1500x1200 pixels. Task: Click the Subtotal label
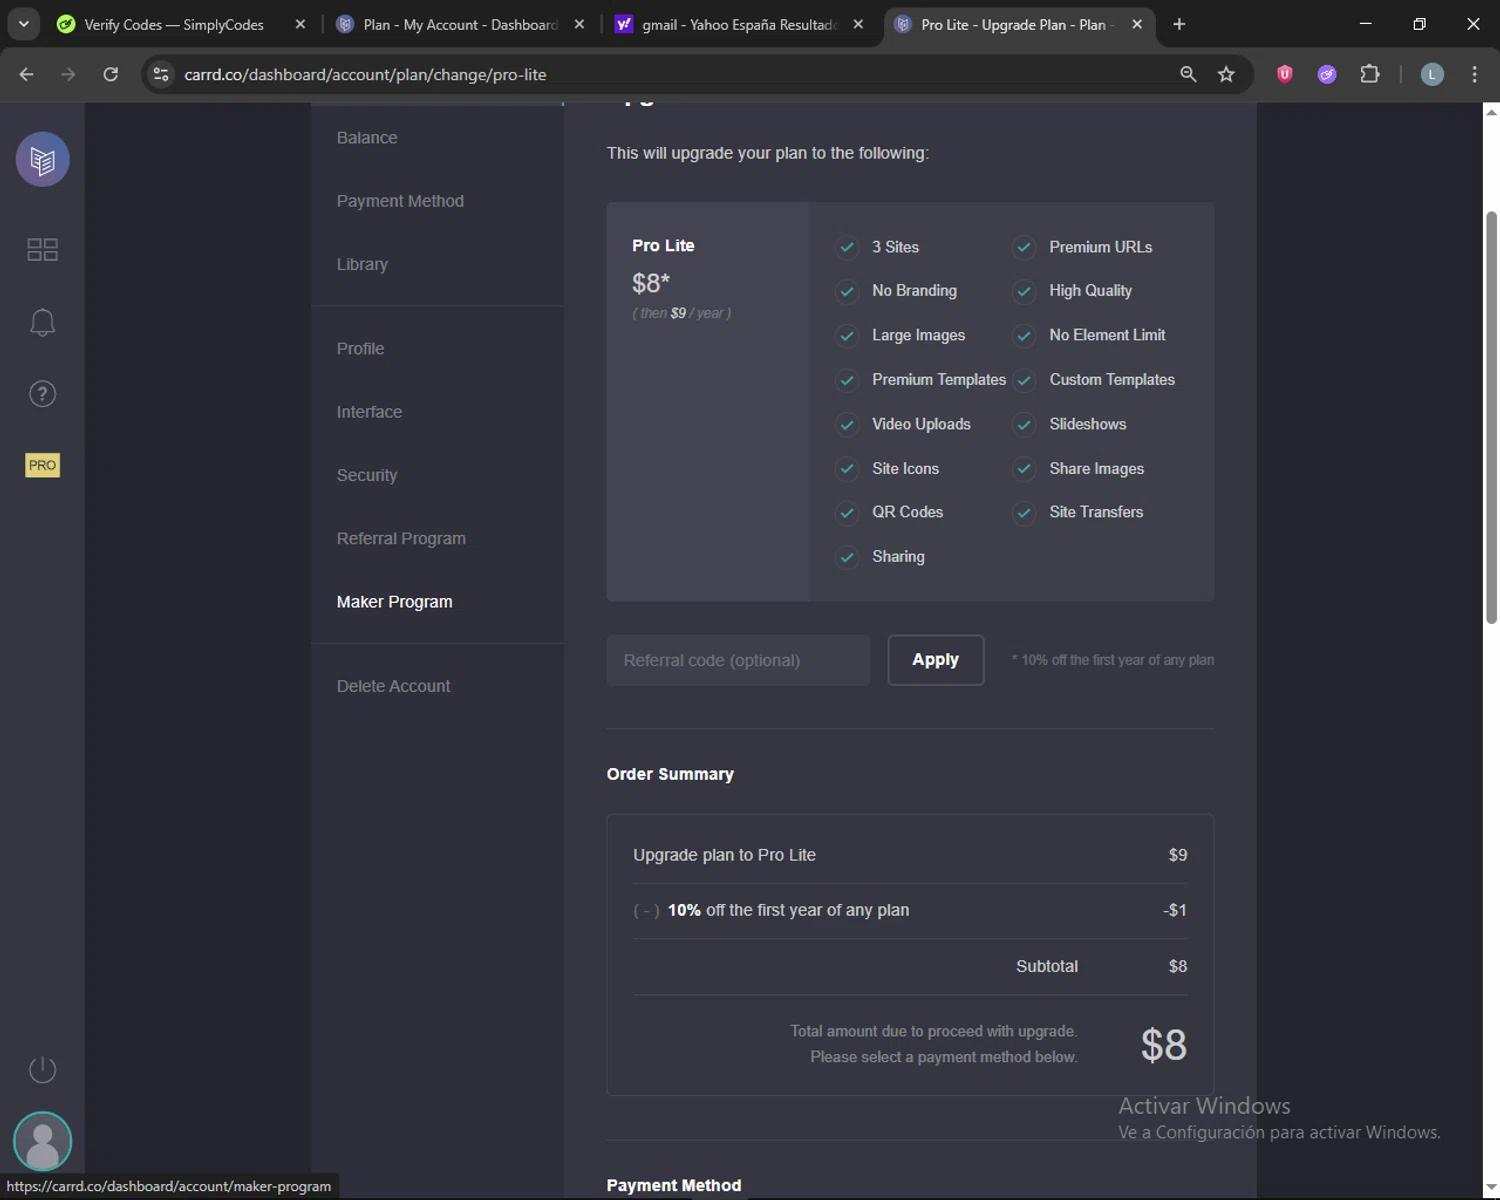(x=1047, y=966)
